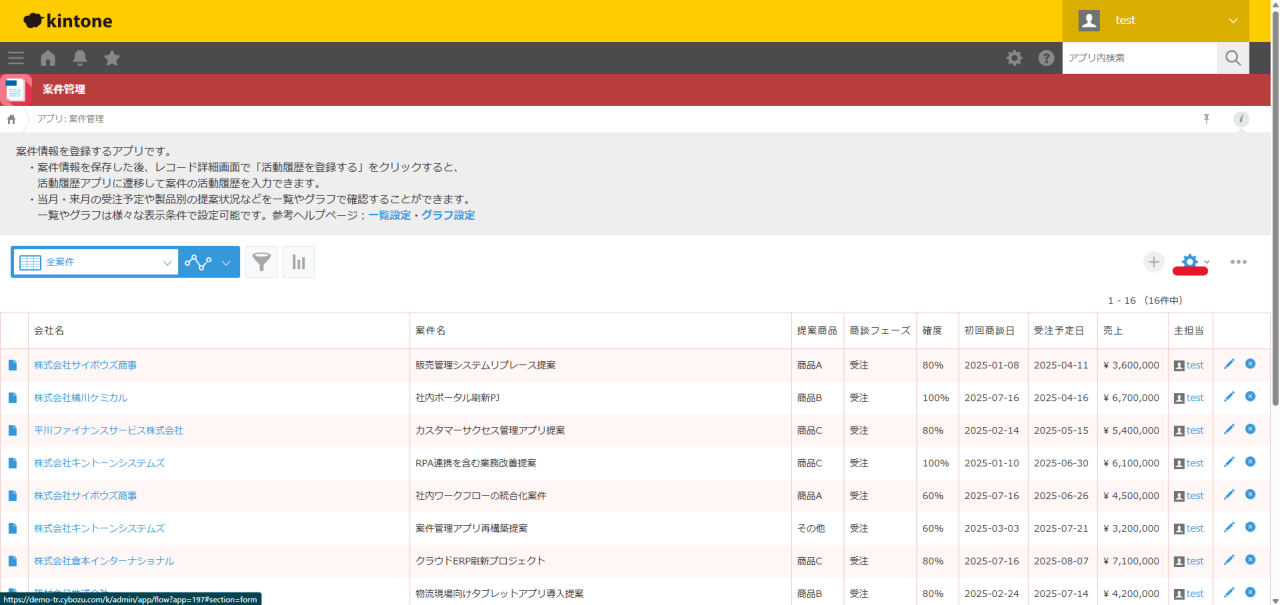This screenshot has height=605, width=1280.
Task: Click the アプリ内検索 search field
Action: tap(1139, 58)
